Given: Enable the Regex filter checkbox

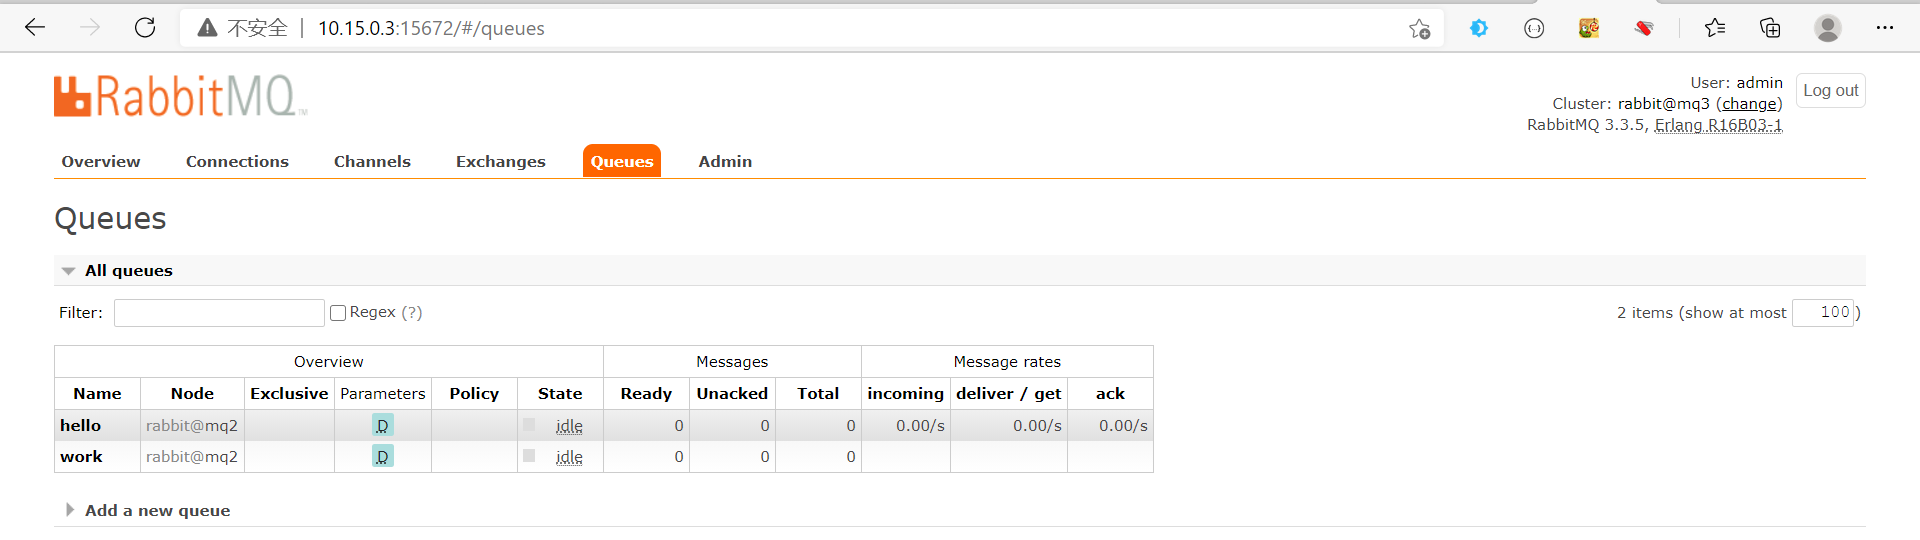Looking at the screenshot, I should pos(338,313).
